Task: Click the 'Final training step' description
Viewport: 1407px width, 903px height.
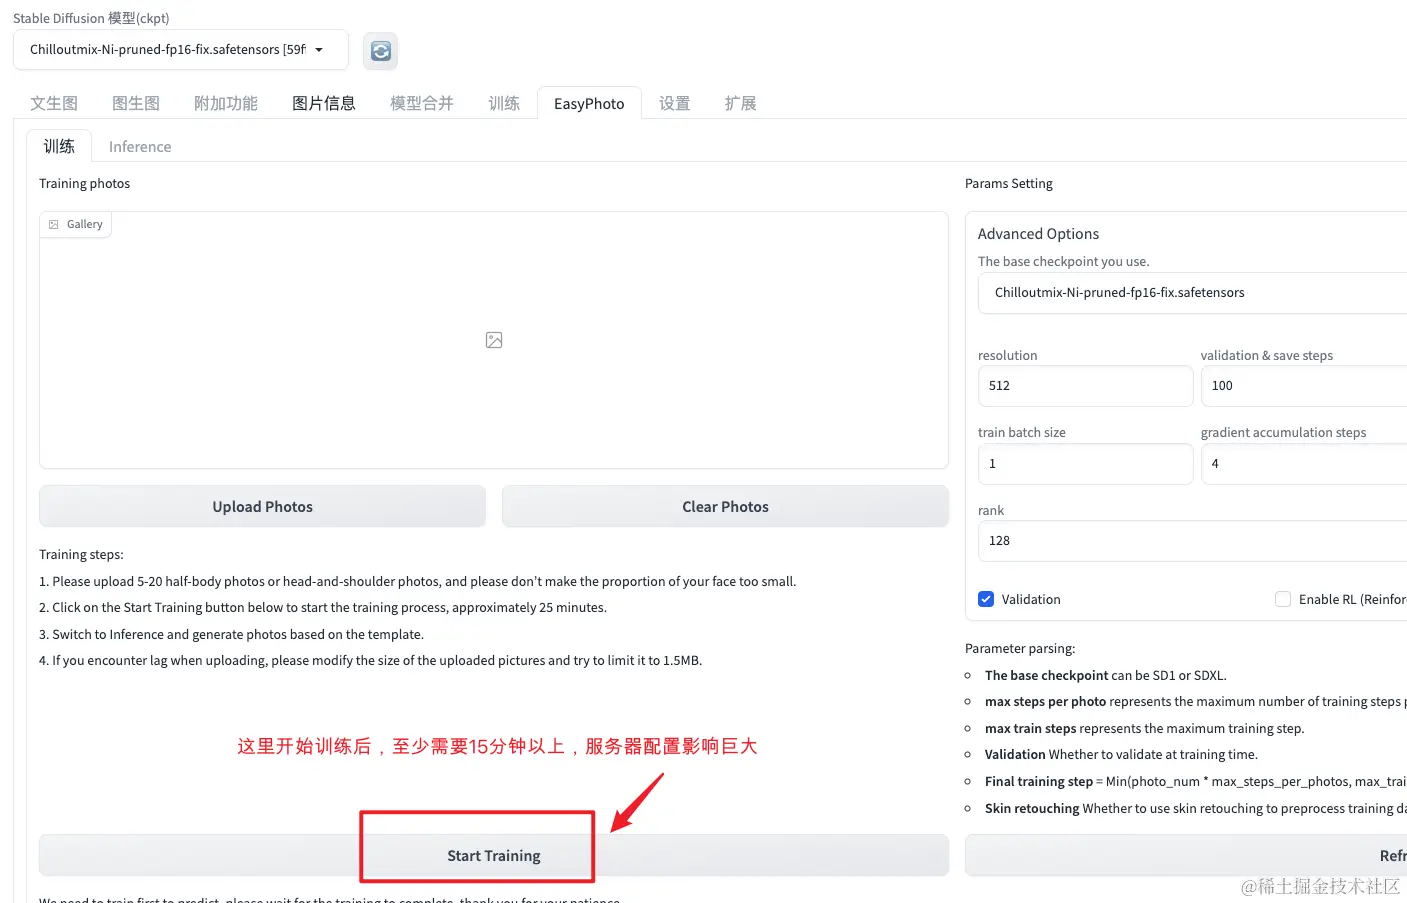Action: point(1196,782)
